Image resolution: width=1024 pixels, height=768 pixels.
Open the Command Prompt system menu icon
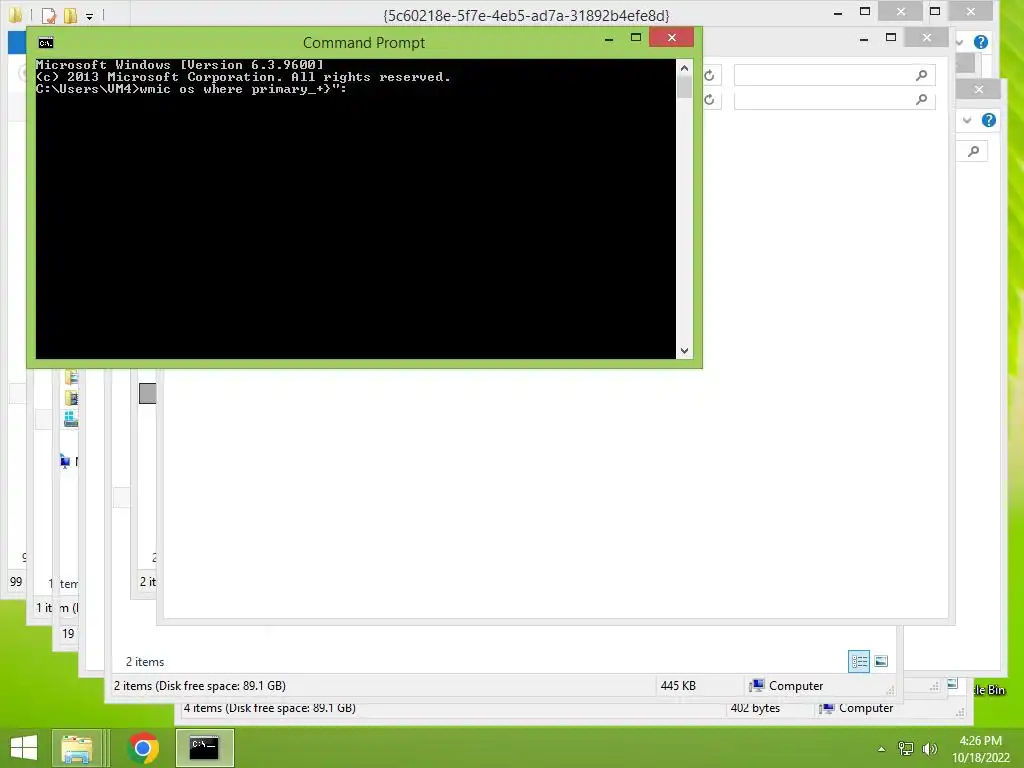(x=46, y=43)
